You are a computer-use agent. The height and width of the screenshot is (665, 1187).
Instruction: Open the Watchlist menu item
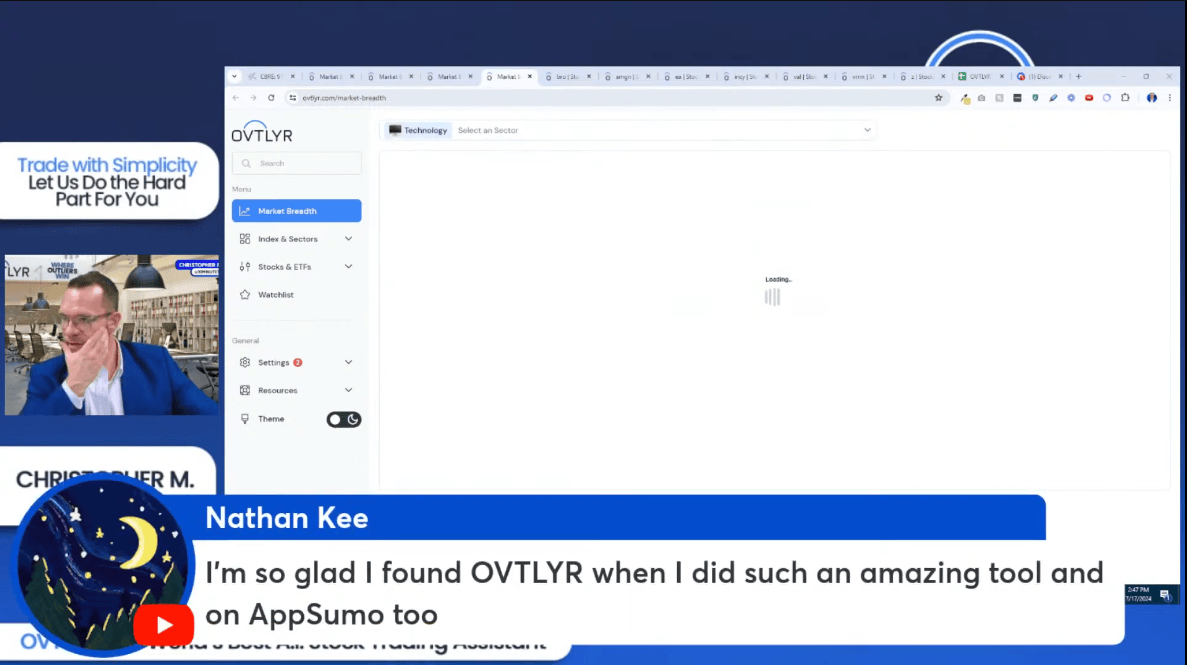297,295
